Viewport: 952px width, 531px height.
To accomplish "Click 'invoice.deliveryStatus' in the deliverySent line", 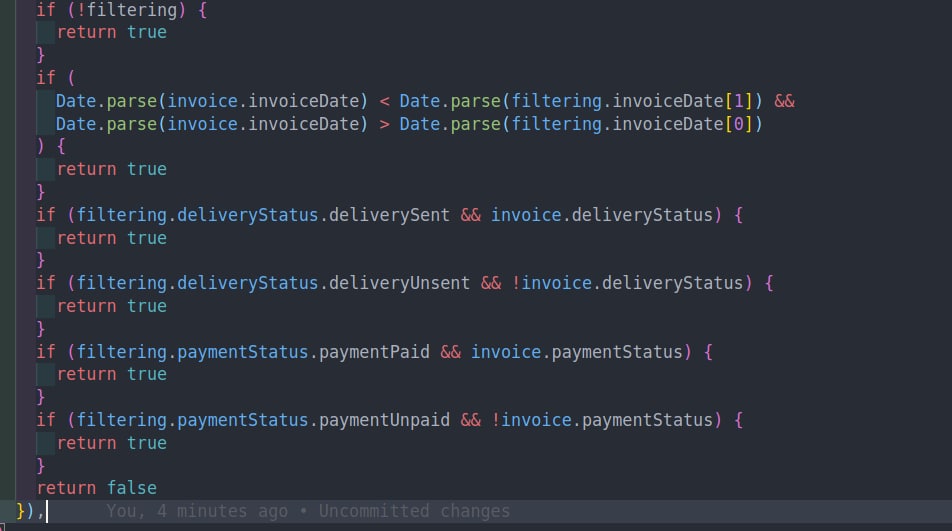I will click(x=602, y=215).
